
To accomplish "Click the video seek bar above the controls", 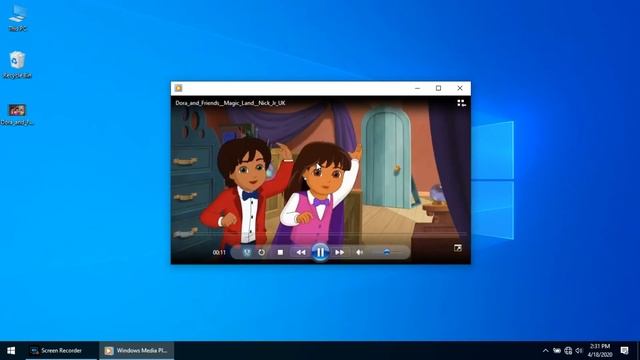I will [x=320, y=234].
